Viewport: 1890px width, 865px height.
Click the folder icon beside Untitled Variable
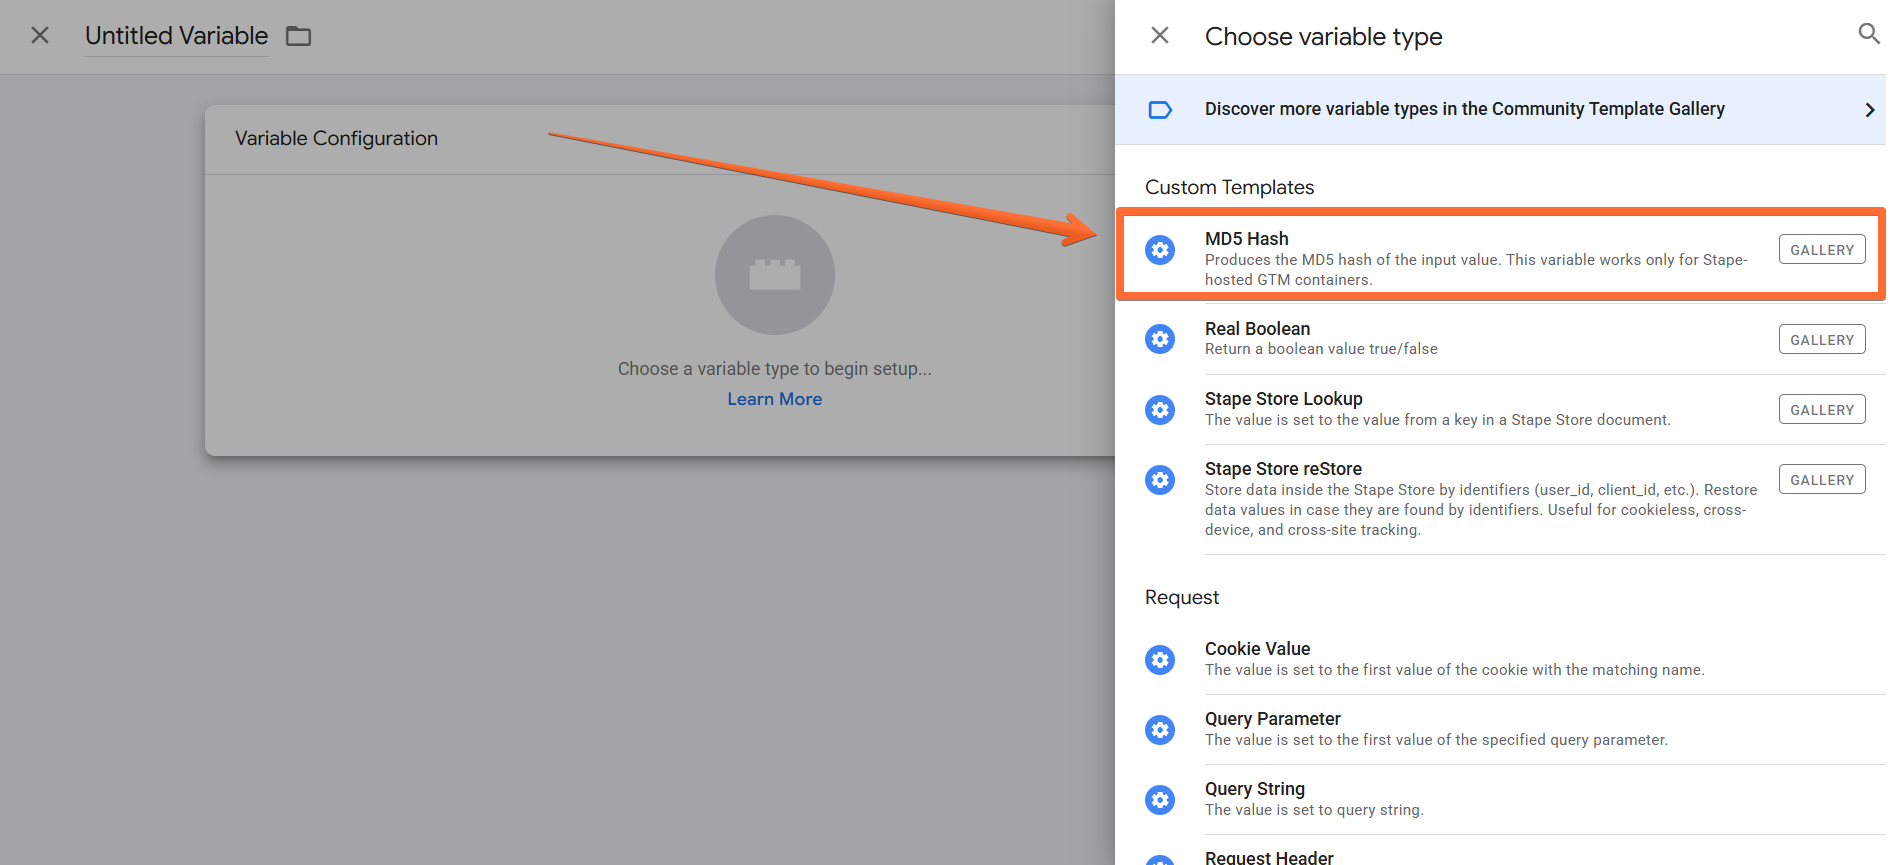point(299,36)
